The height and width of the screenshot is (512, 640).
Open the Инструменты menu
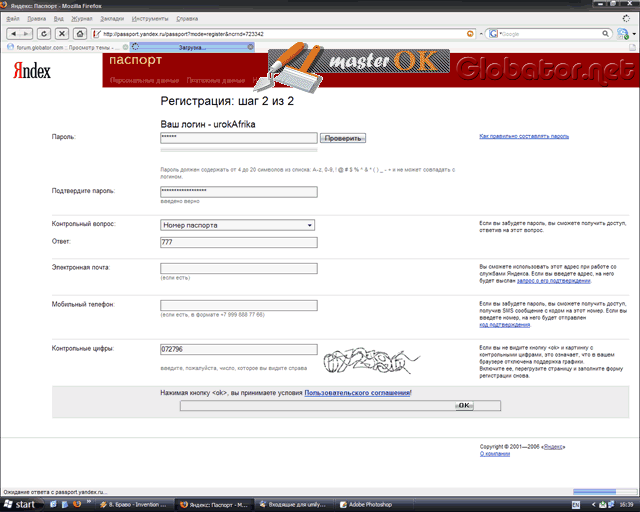pyautogui.click(x=150, y=19)
